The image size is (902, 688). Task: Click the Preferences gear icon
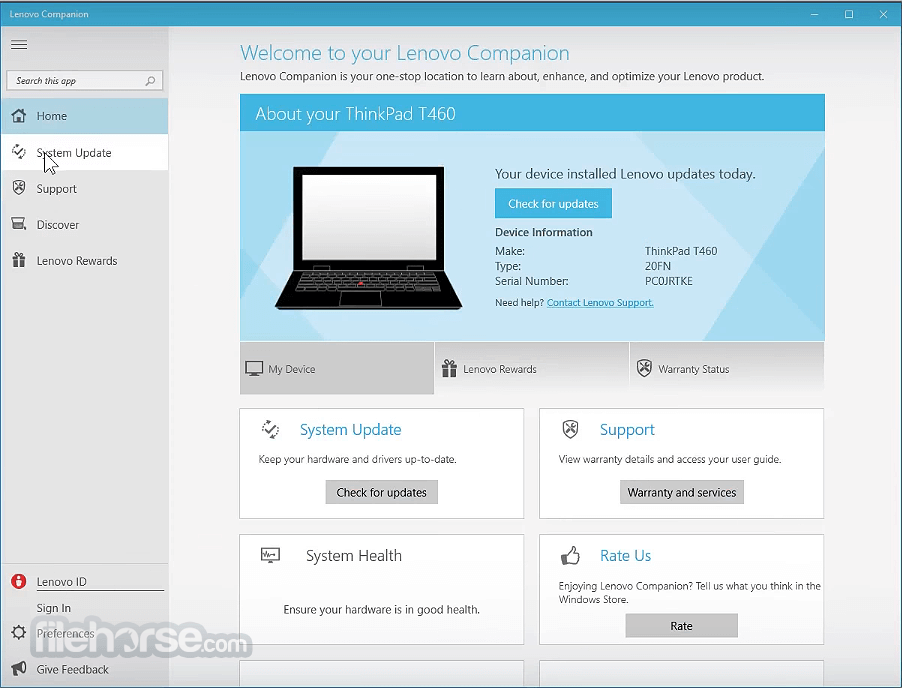click(19, 633)
